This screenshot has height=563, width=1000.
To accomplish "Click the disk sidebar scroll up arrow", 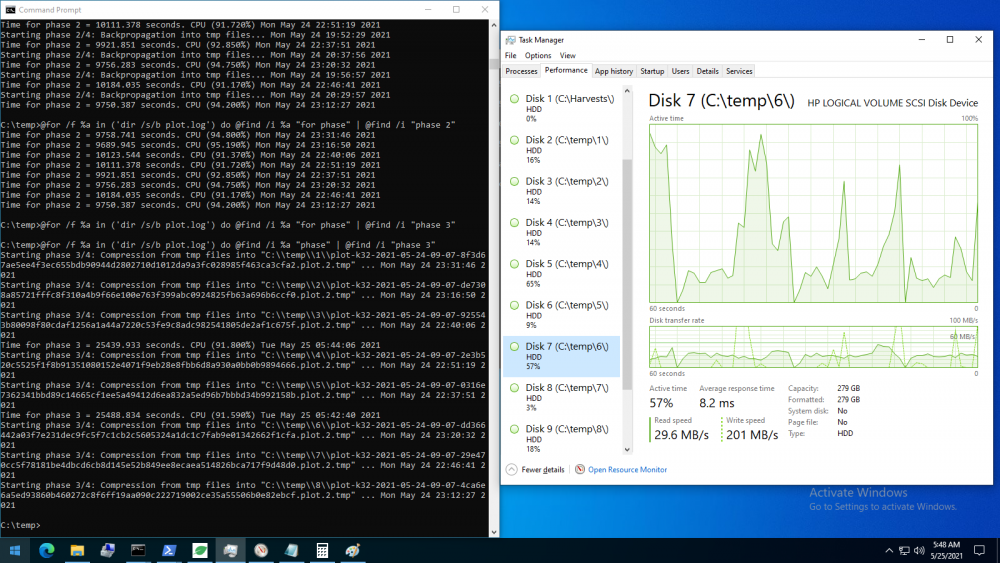I will (627, 91).
